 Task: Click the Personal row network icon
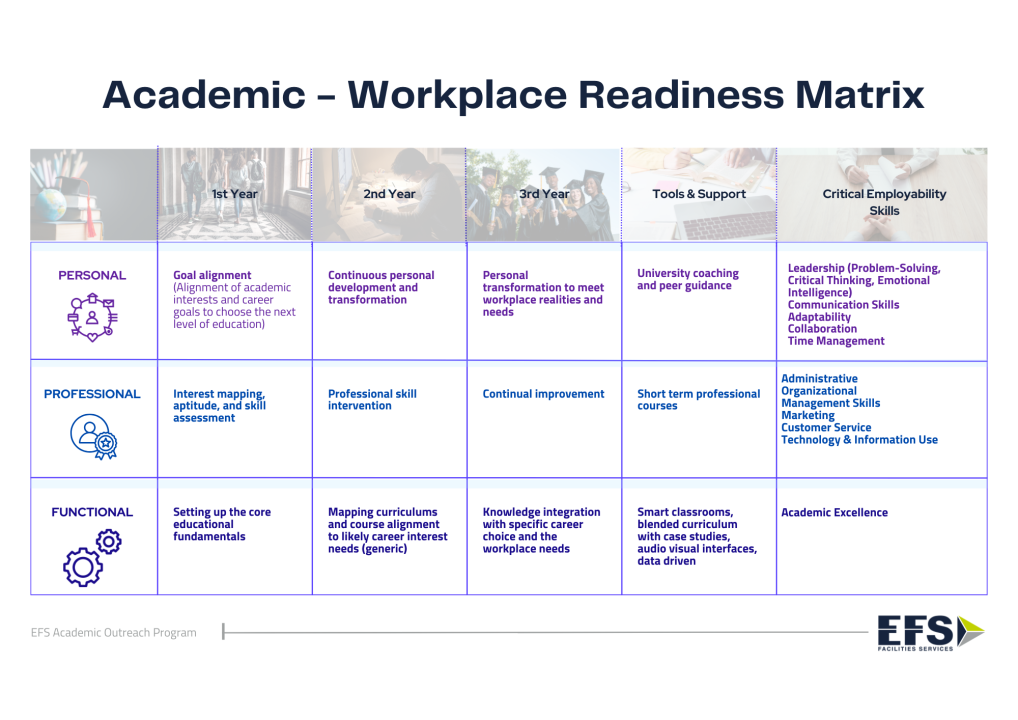(x=92, y=317)
